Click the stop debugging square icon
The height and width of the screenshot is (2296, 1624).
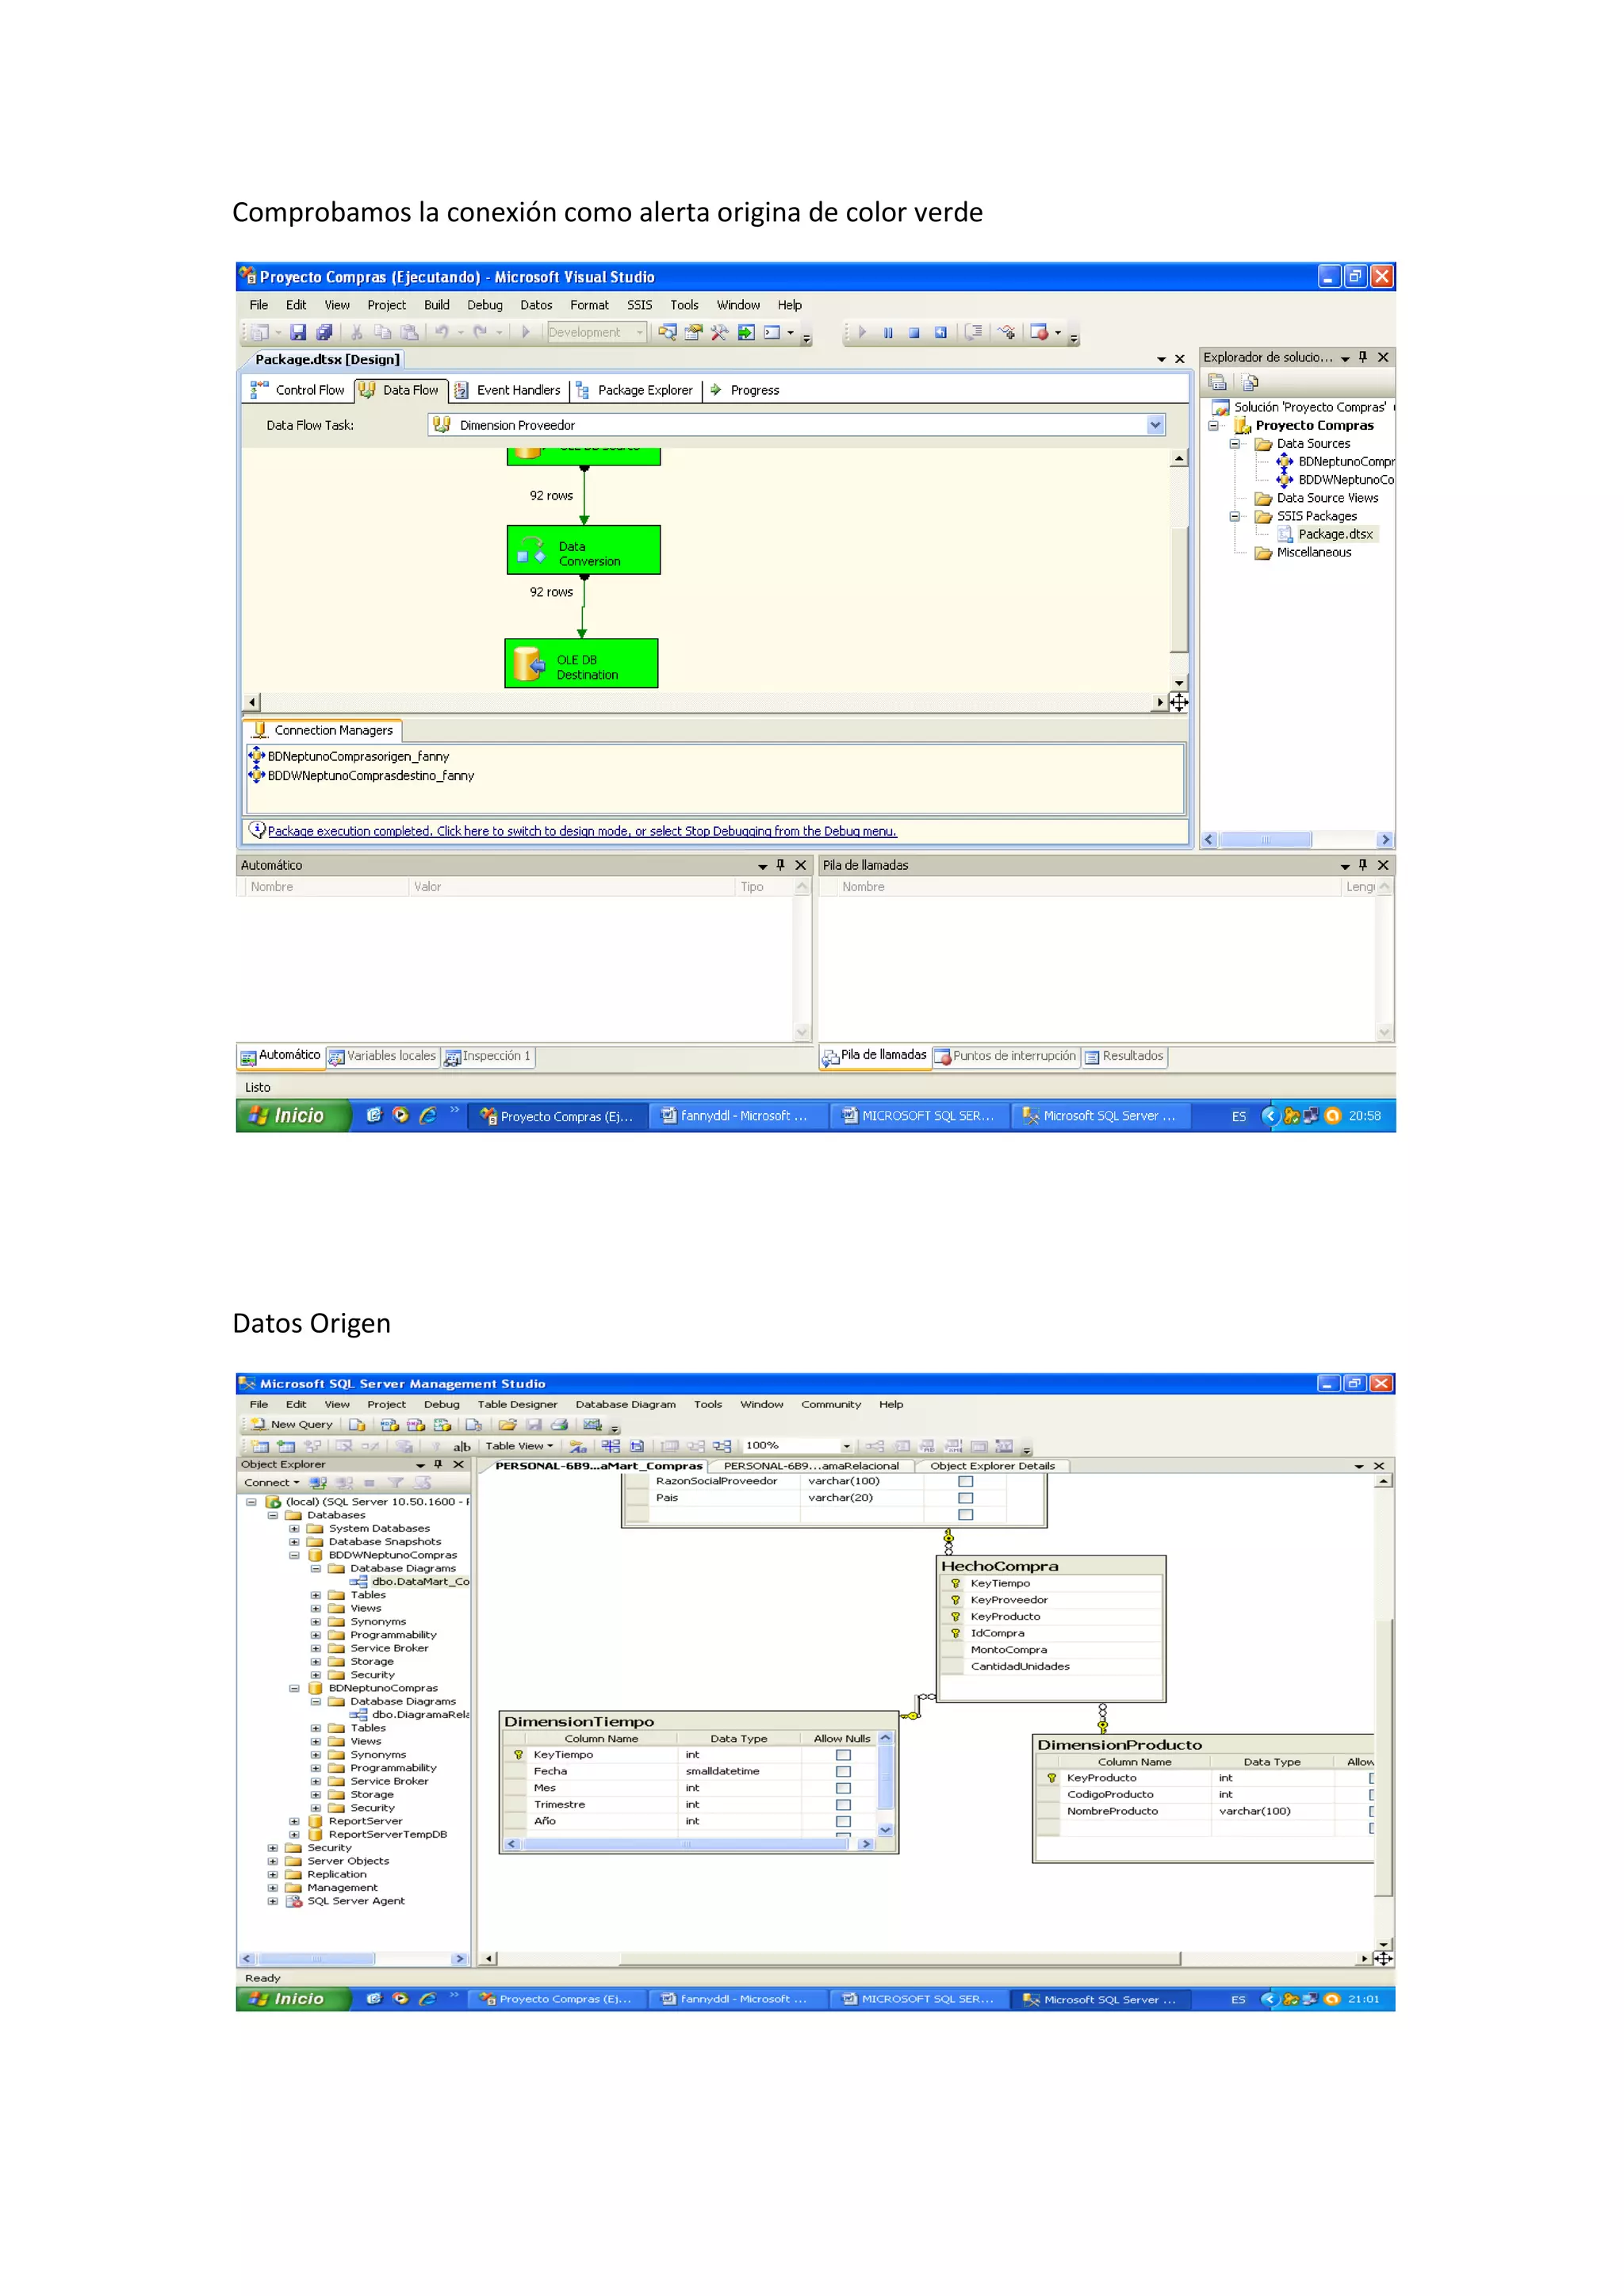[x=914, y=333]
